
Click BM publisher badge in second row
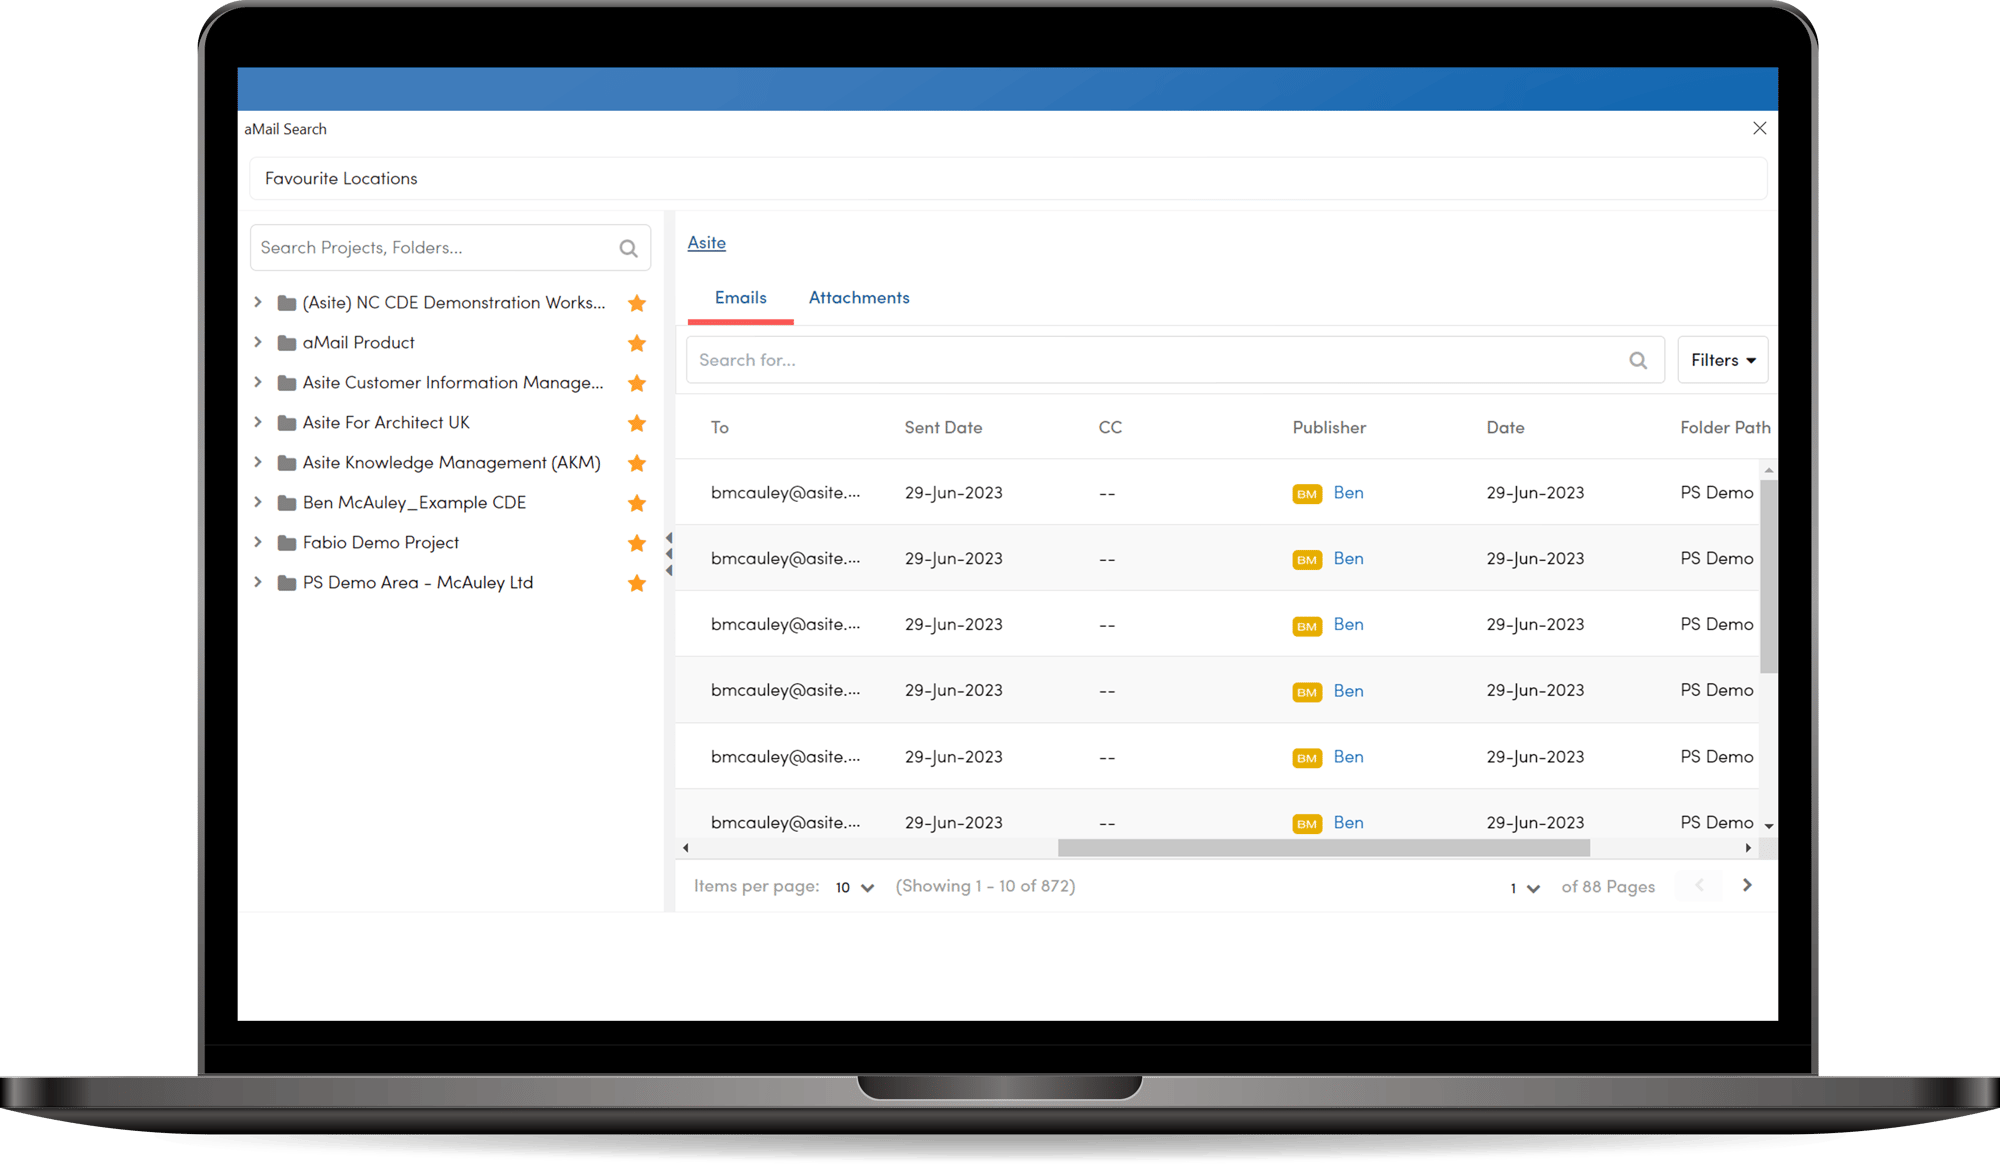tap(1307, 560)
